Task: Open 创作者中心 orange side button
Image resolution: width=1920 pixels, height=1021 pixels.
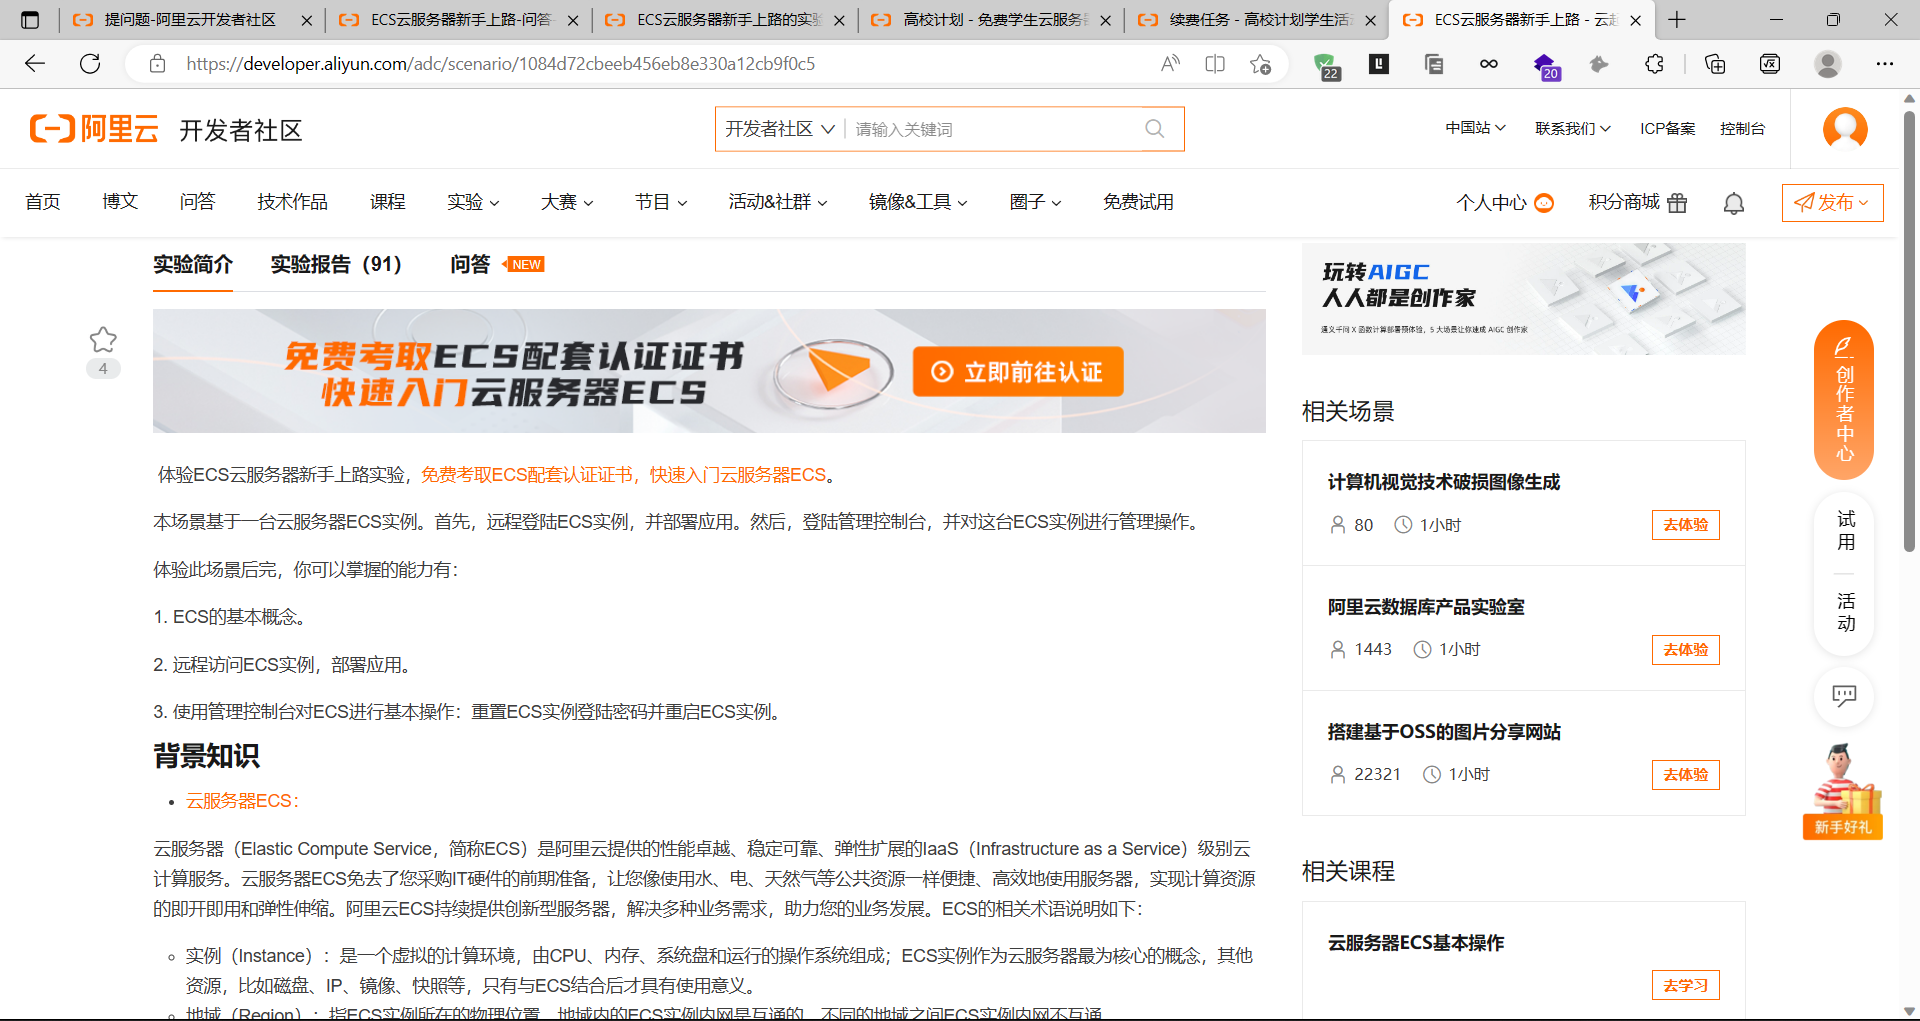Action: tap(1844, 400)
